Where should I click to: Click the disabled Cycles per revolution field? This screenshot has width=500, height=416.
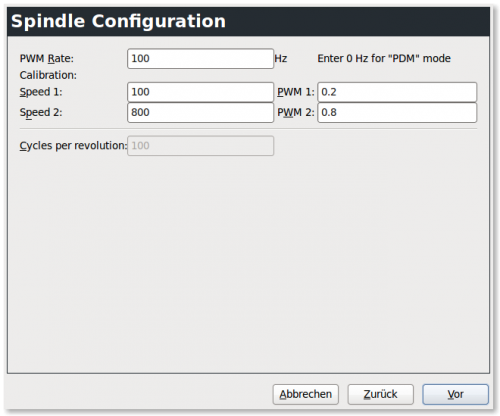200,146
